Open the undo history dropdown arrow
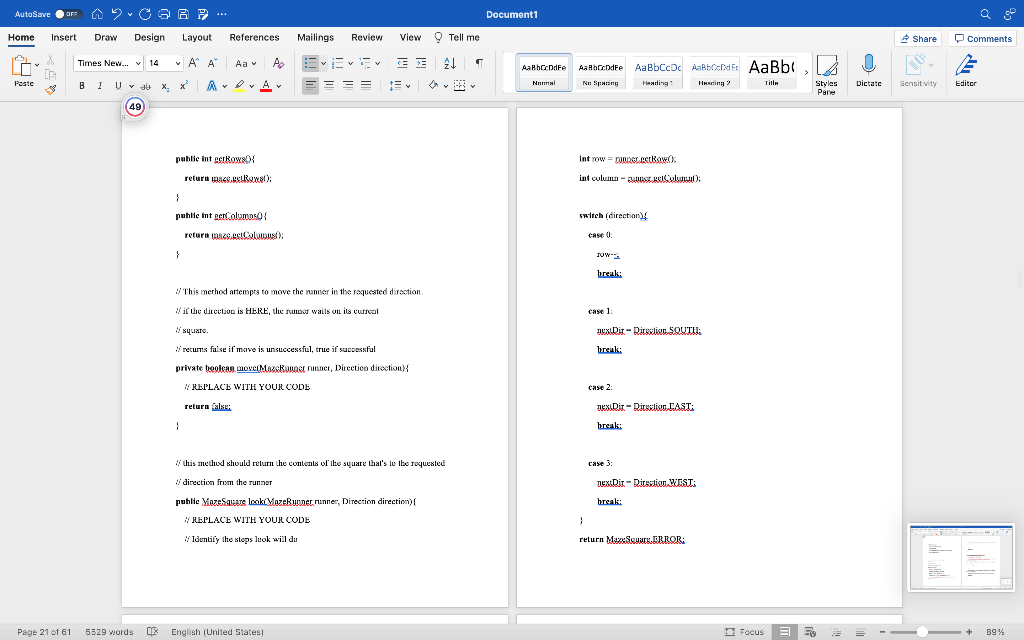Screen dimensions: 1024x640 (x=130, y=14)
